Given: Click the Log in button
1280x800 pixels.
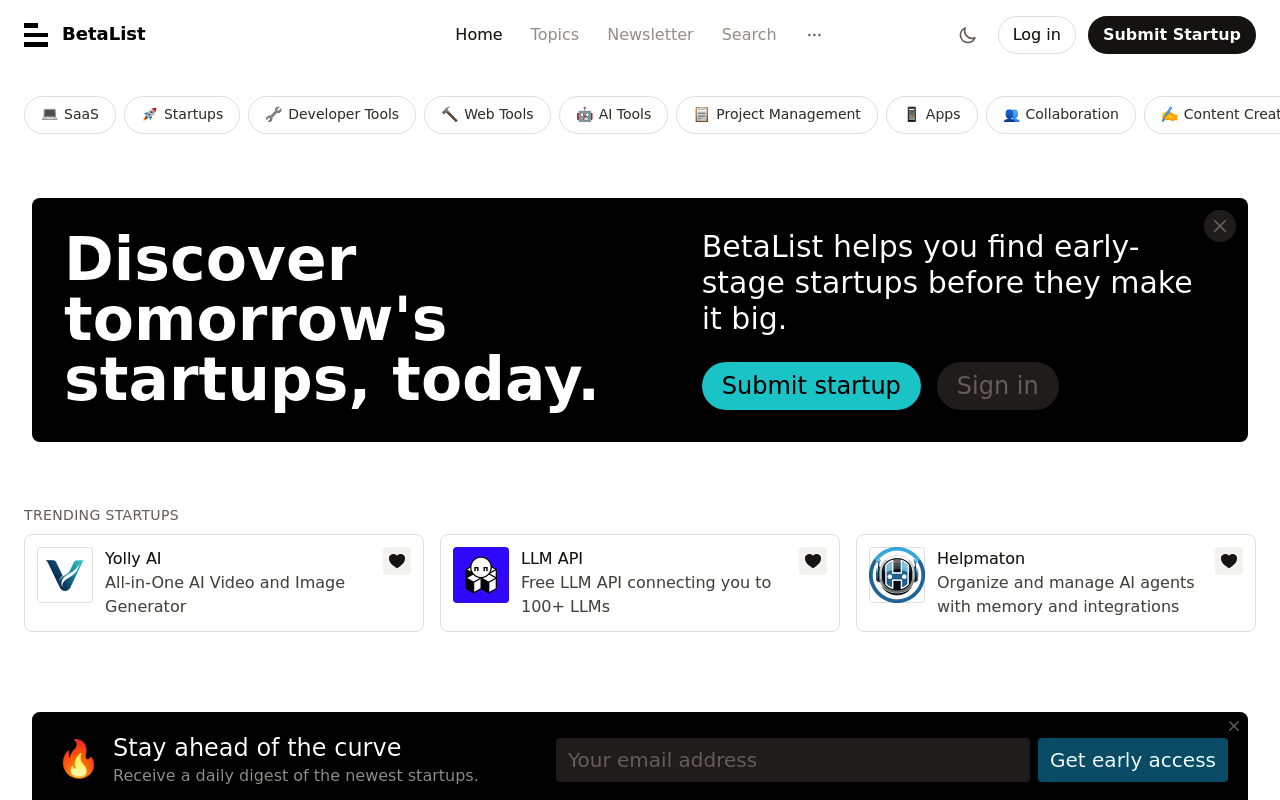Looking at the screenshot, I should click(x=1037, y=35).
